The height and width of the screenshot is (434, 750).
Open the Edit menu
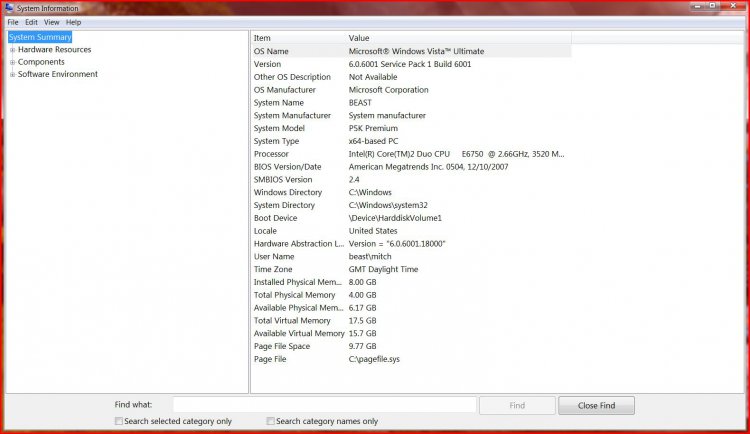[x=32, y=22]
